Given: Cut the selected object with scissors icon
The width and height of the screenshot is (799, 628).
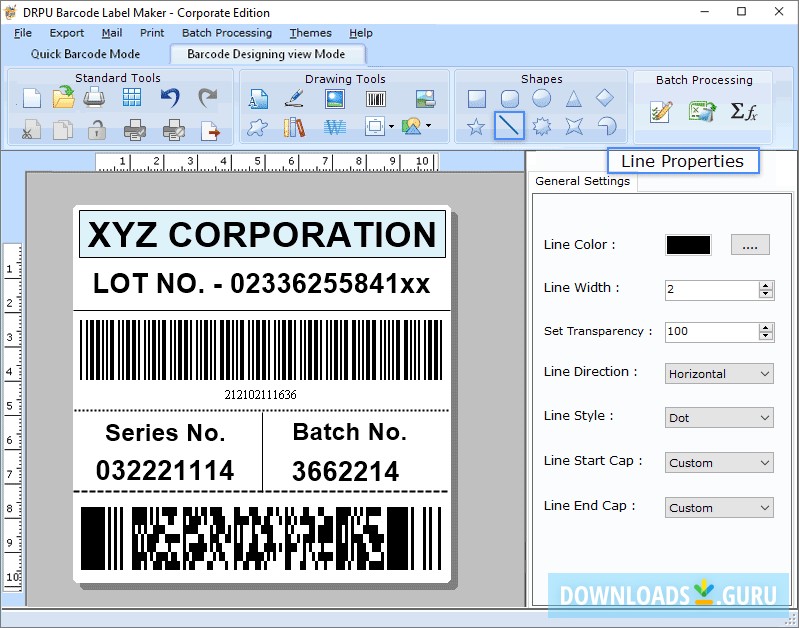Looking at the screenshot, I should tap(32, 129).
